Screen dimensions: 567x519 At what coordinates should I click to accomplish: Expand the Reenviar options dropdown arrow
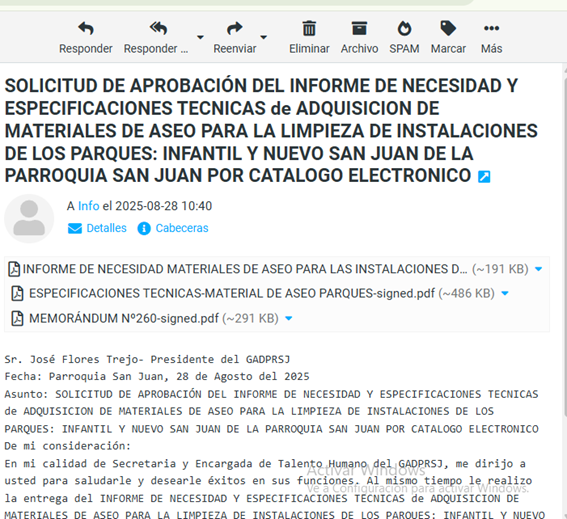tap(264, 37)
